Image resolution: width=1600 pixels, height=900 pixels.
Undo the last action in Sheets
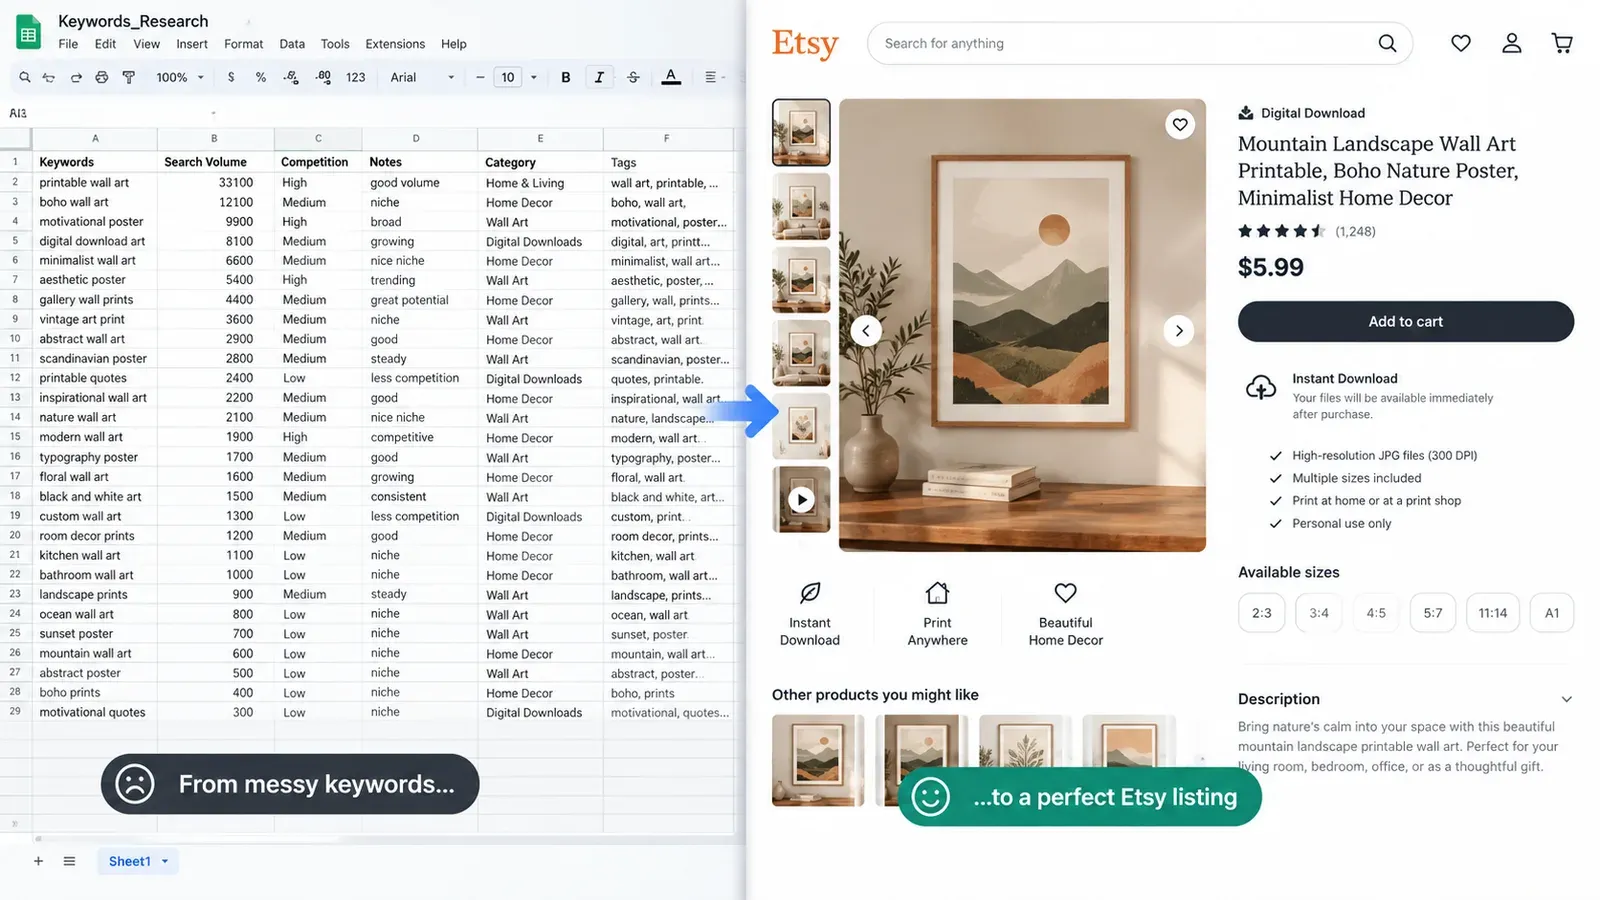49,77
